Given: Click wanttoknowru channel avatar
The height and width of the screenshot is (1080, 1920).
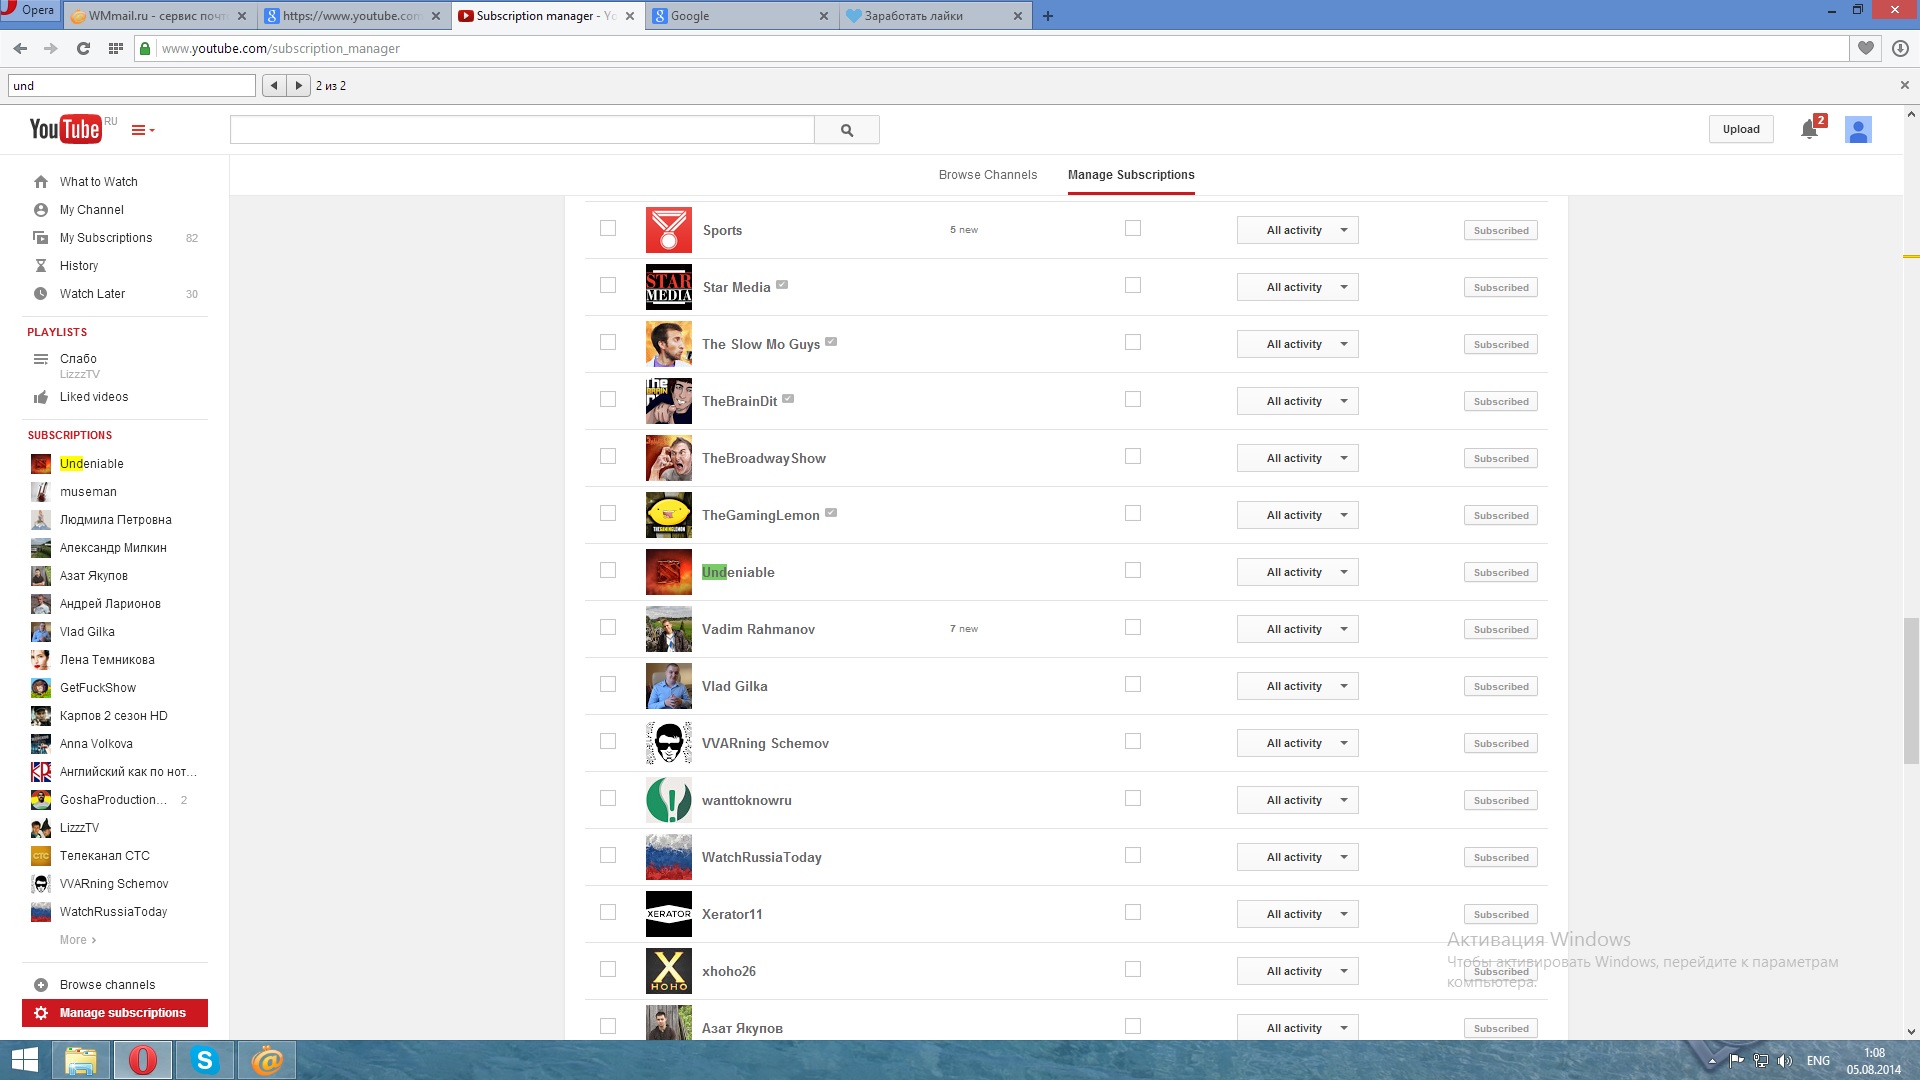Looking at the screenshot, I should [669, 800].
